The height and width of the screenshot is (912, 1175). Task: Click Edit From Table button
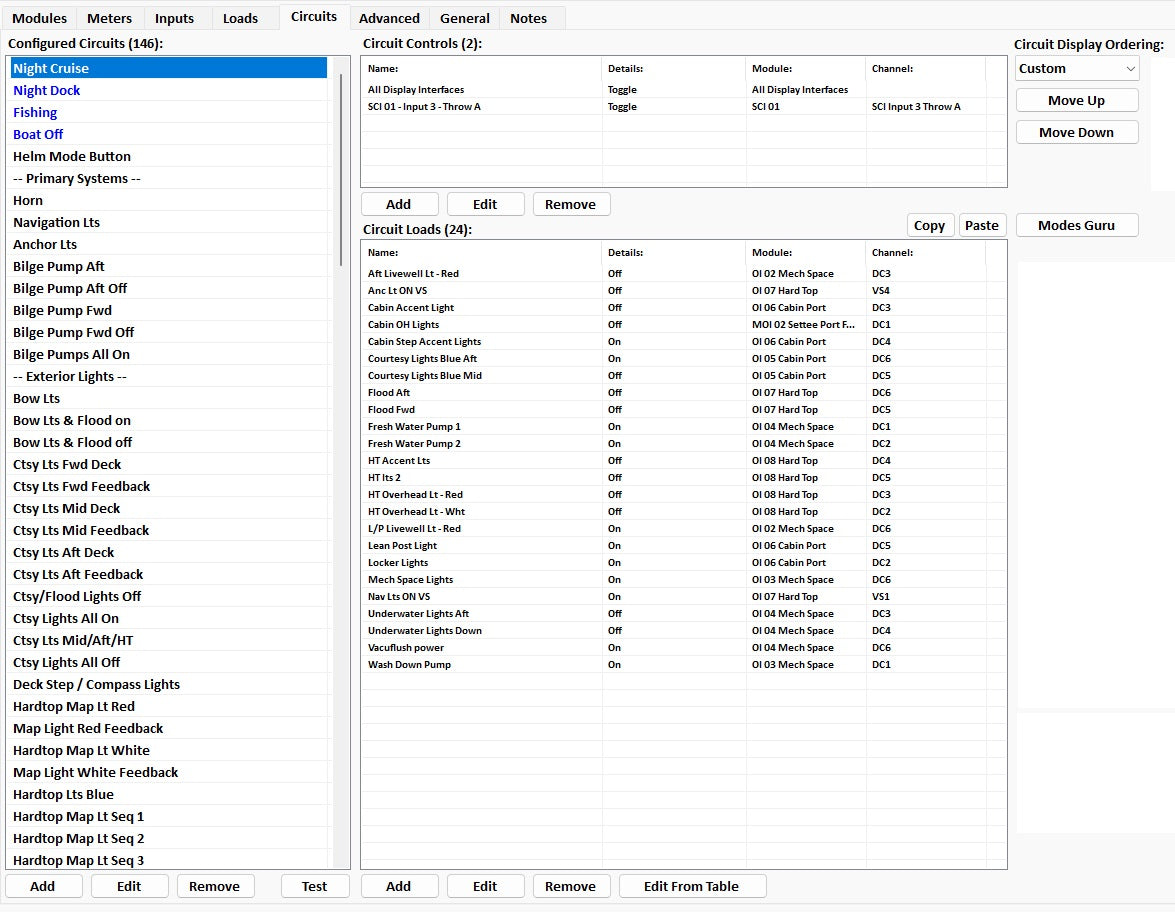[x=691, y=886]
